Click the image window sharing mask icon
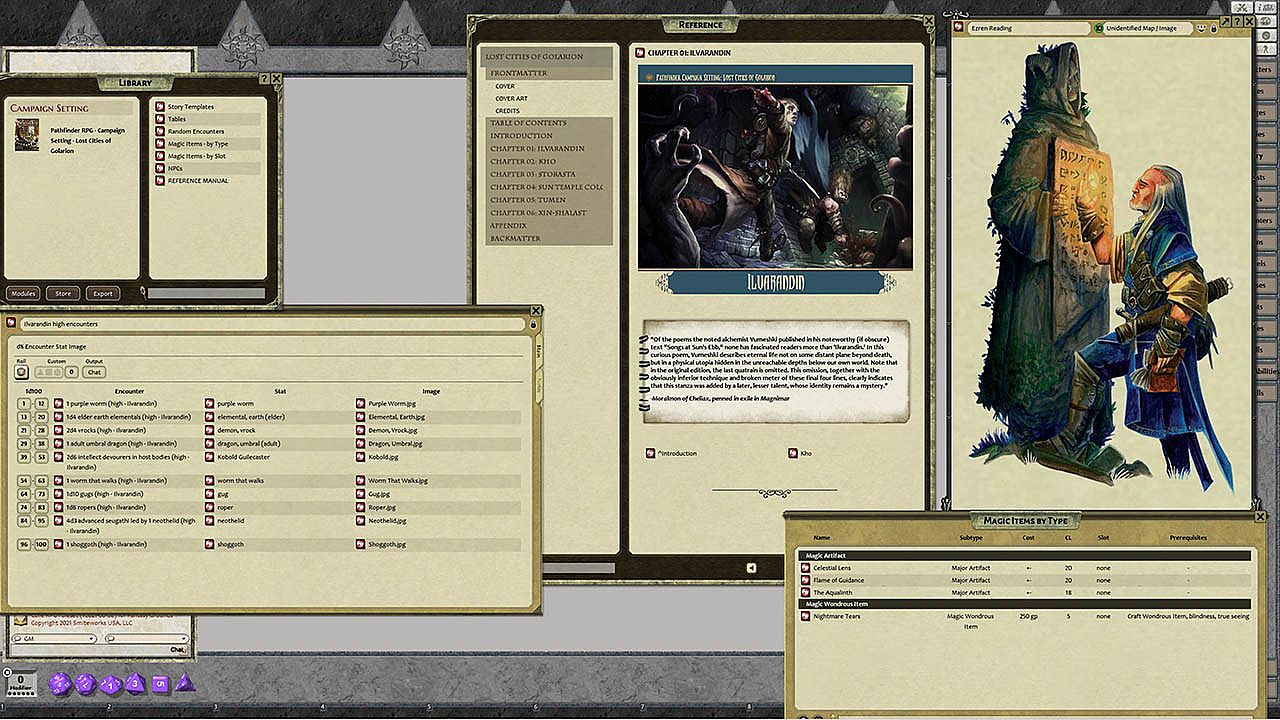The height and width of the screenshot is (720, 1280). [1199, 28]
